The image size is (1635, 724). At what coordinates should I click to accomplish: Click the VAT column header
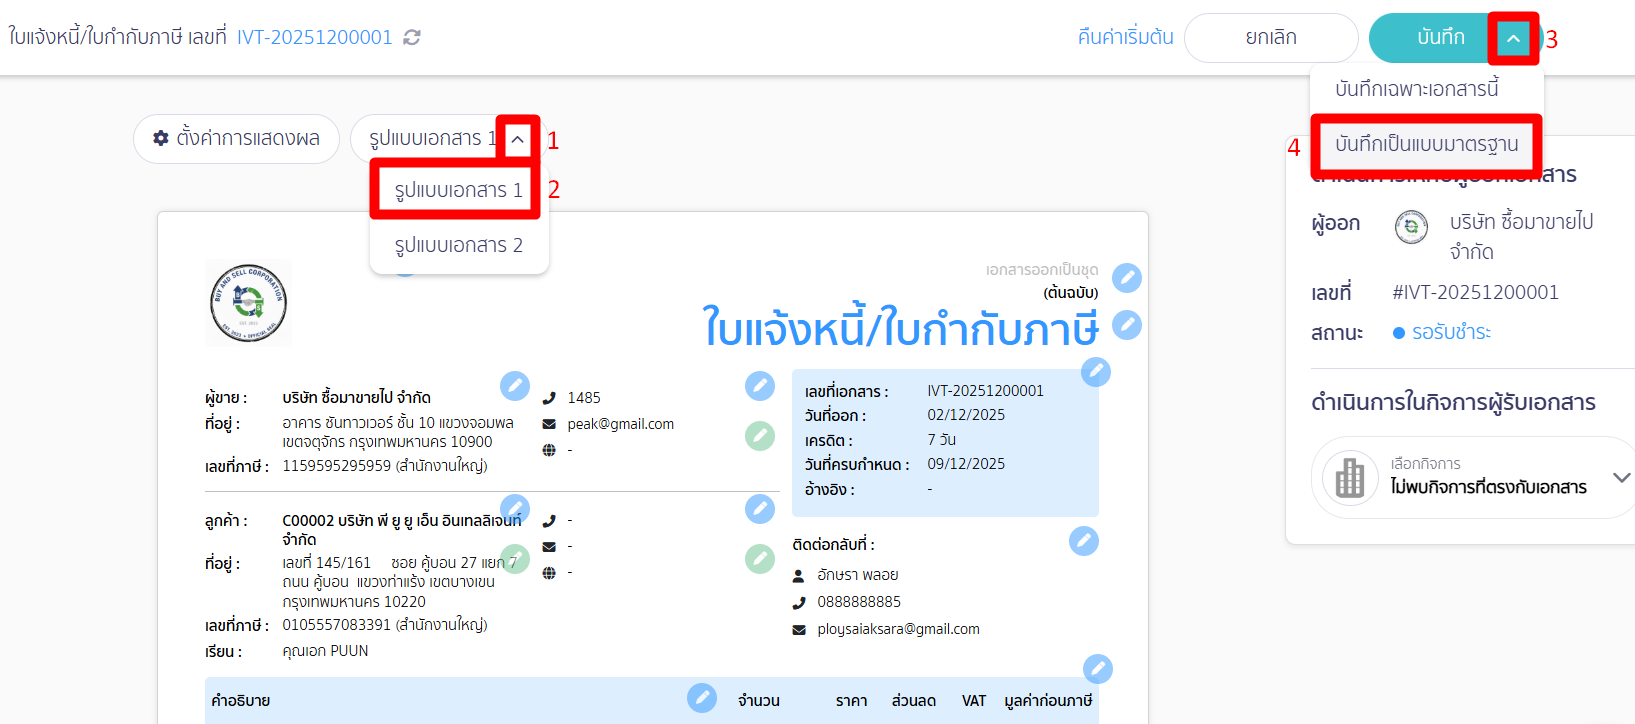click(x=974, y=701)
